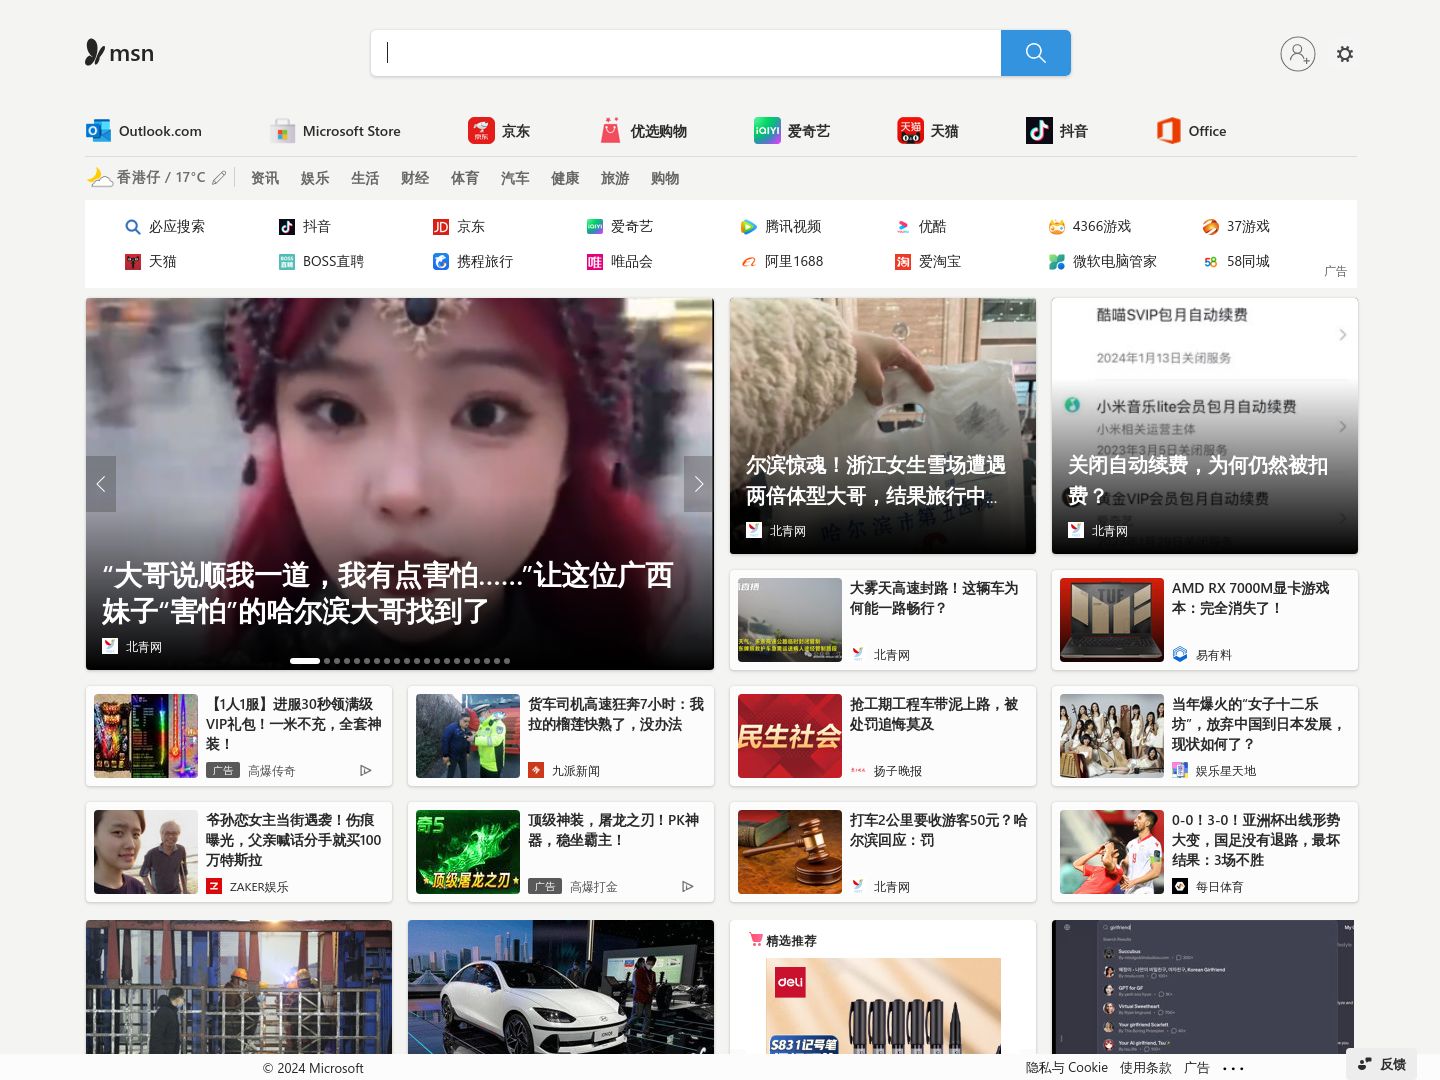Open 阿里1688 quick link
The width and height of the screenshot is (1440, 1080).
click(x=782, y=262)
